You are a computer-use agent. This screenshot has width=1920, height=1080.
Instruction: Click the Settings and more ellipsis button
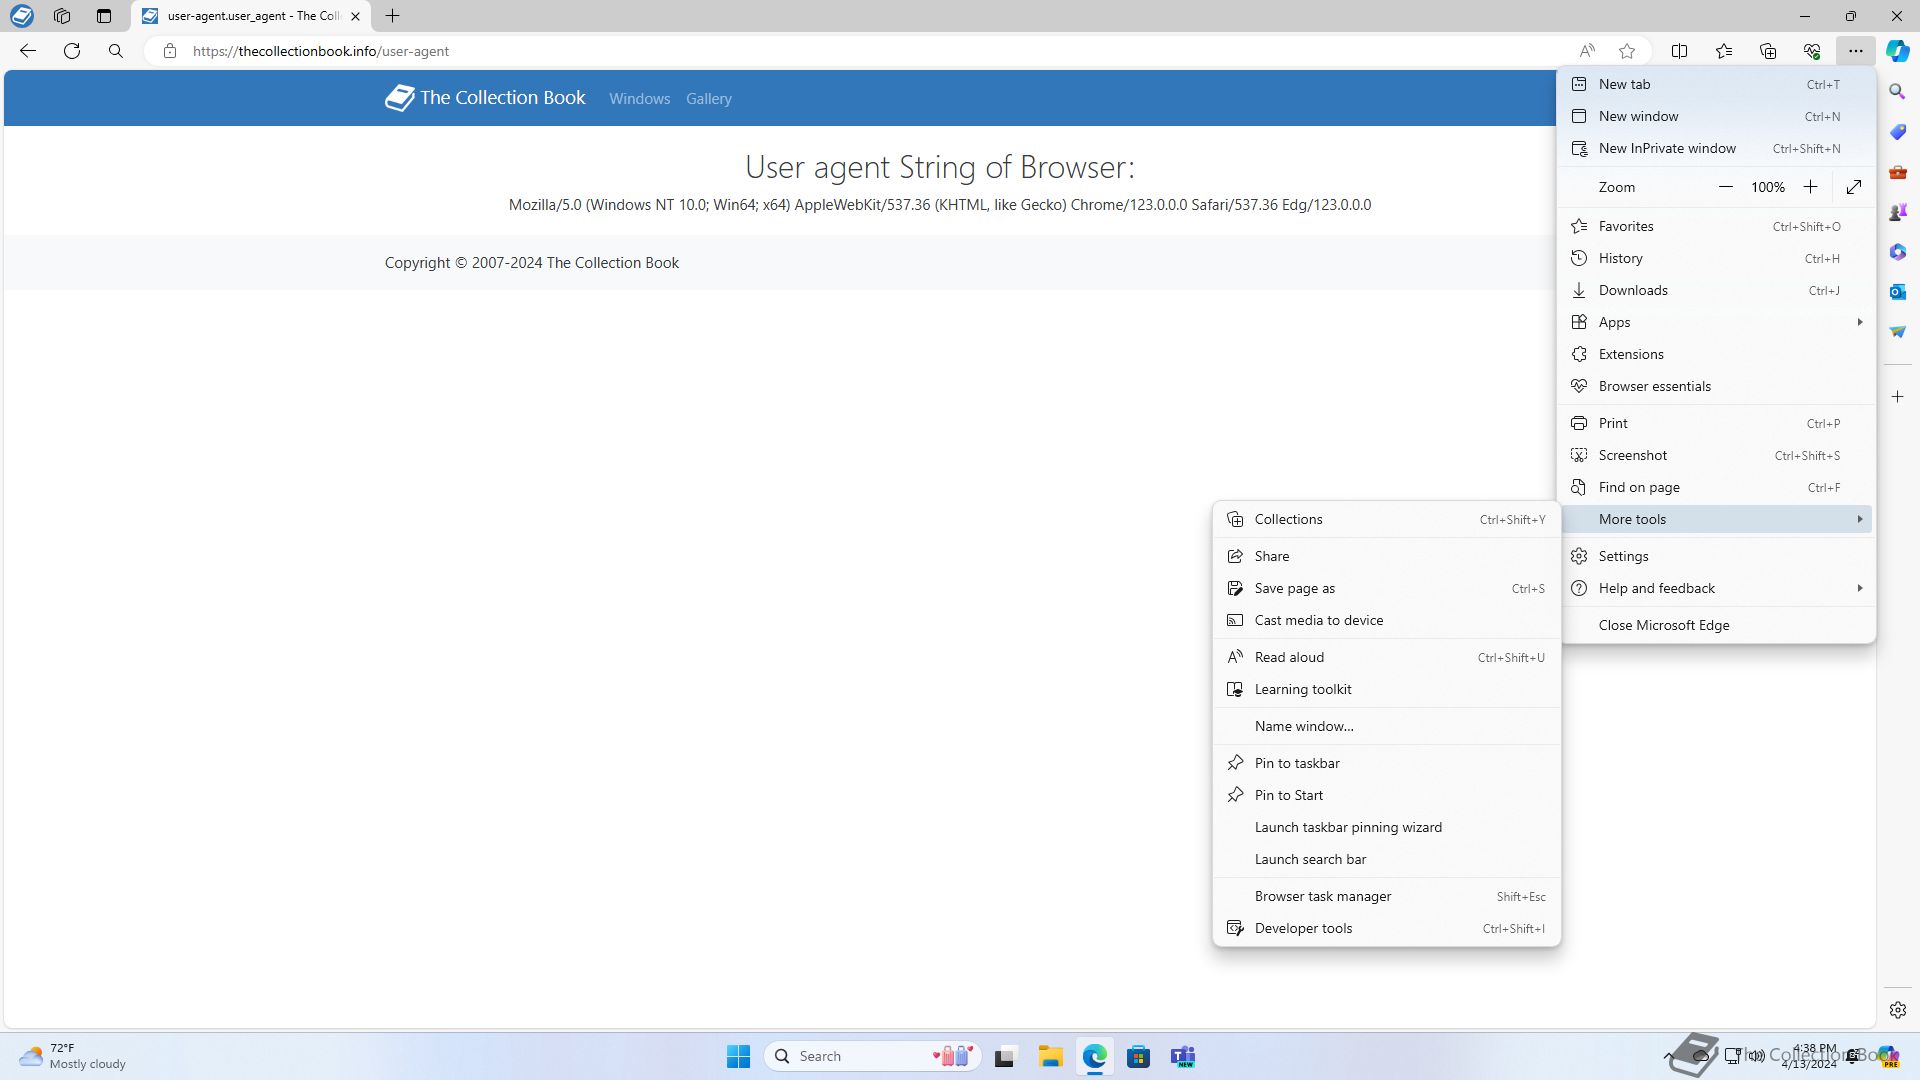pyautogui.click(x=1855, y=51)
